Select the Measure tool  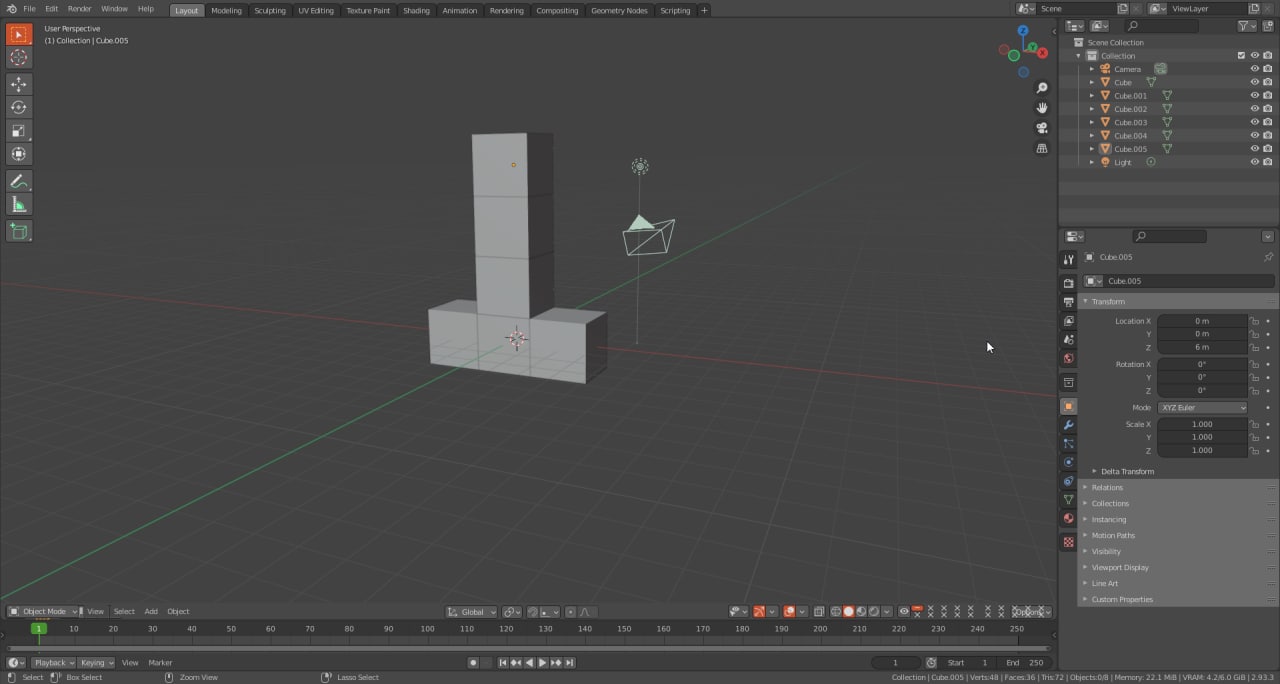click(x=18, y=205)
